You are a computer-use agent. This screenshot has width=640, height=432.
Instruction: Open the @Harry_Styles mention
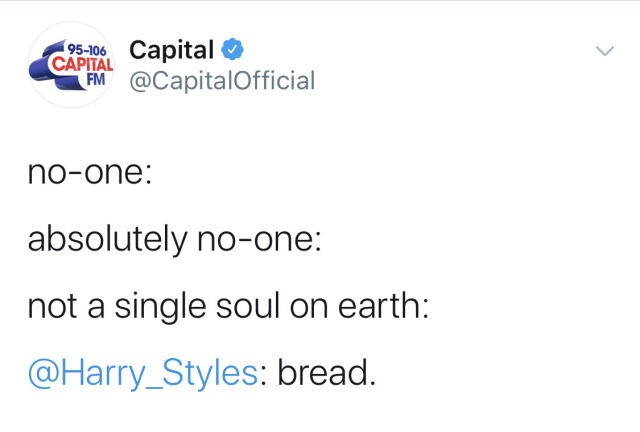(143, 373)
